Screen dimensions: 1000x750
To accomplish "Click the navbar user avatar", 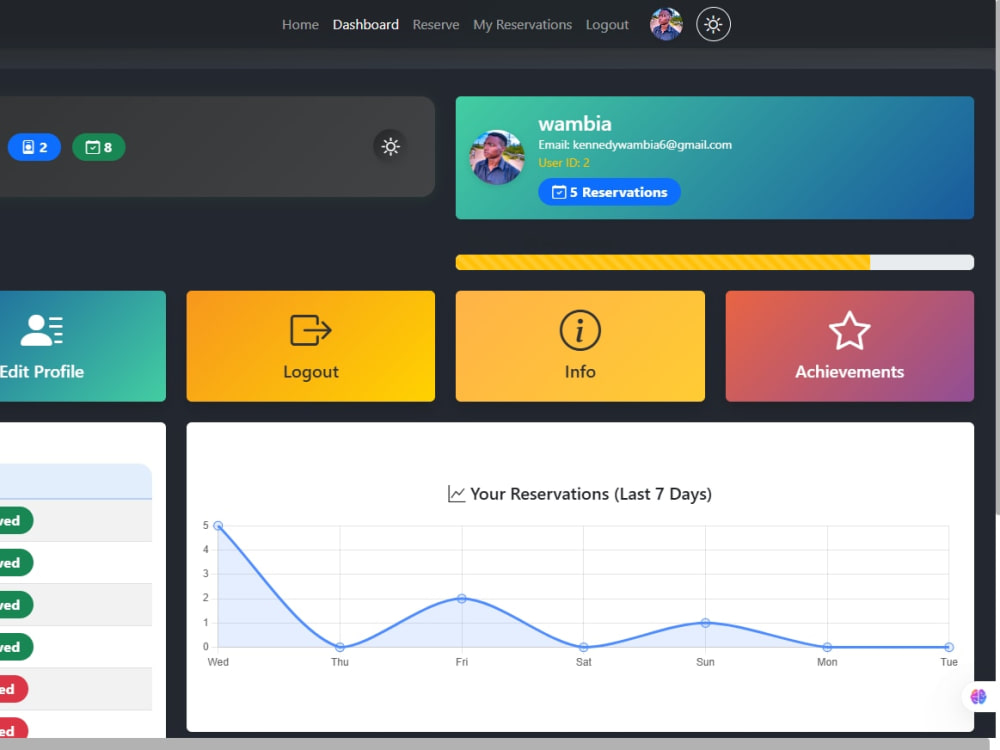I will [x=666, y=24].
